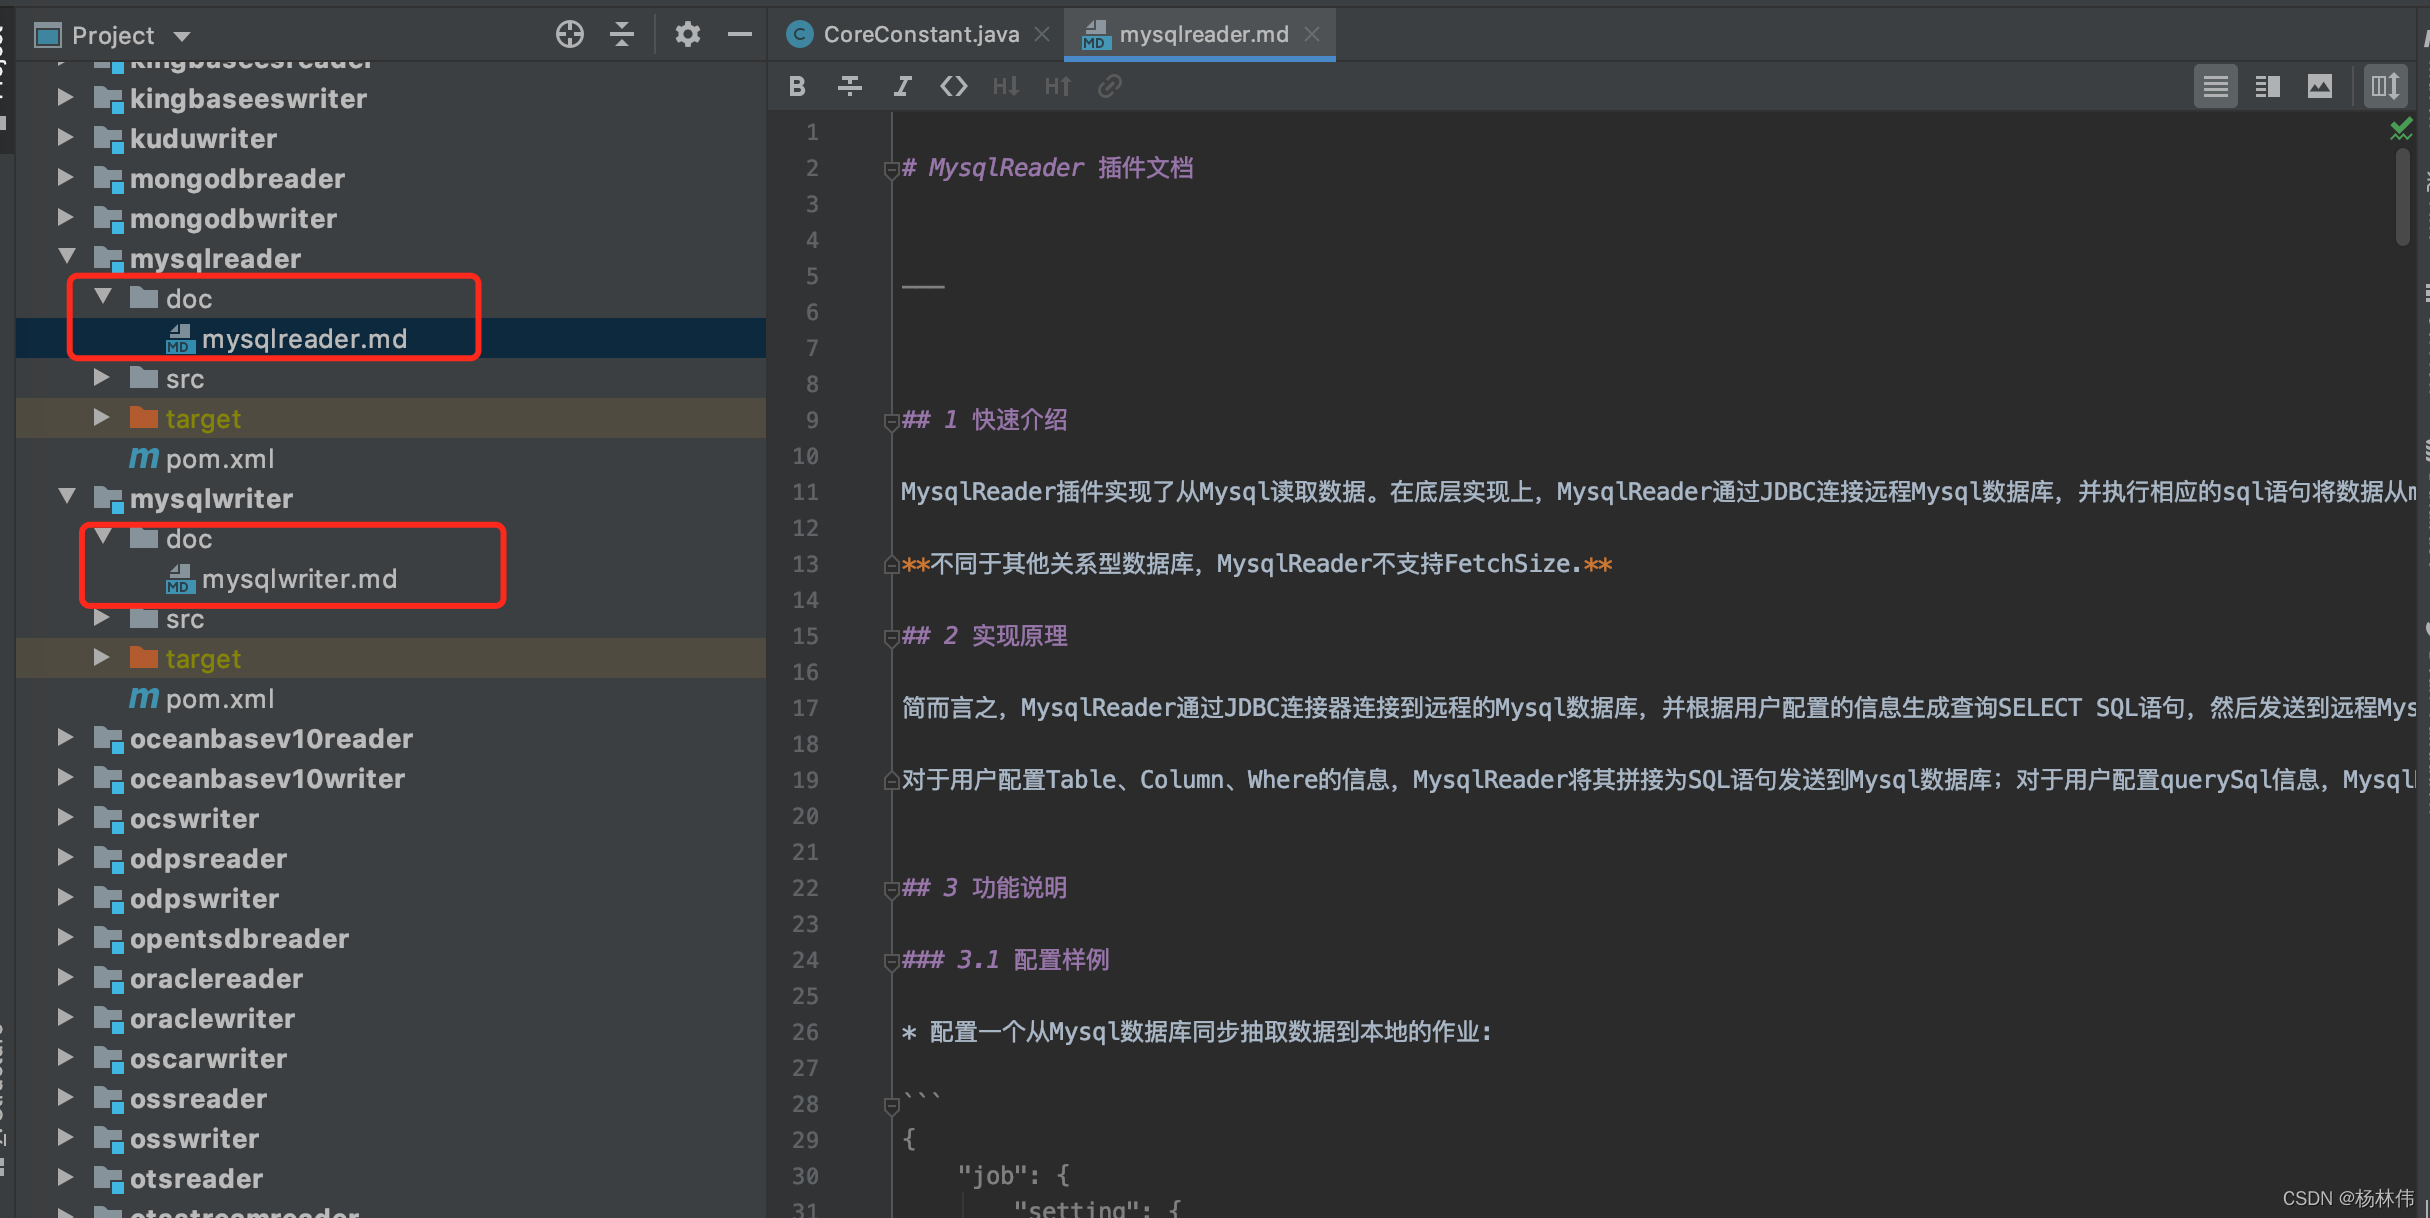Switch to the CoreConstant.java tab
Screen dimensions: 2430x1218
915,33
